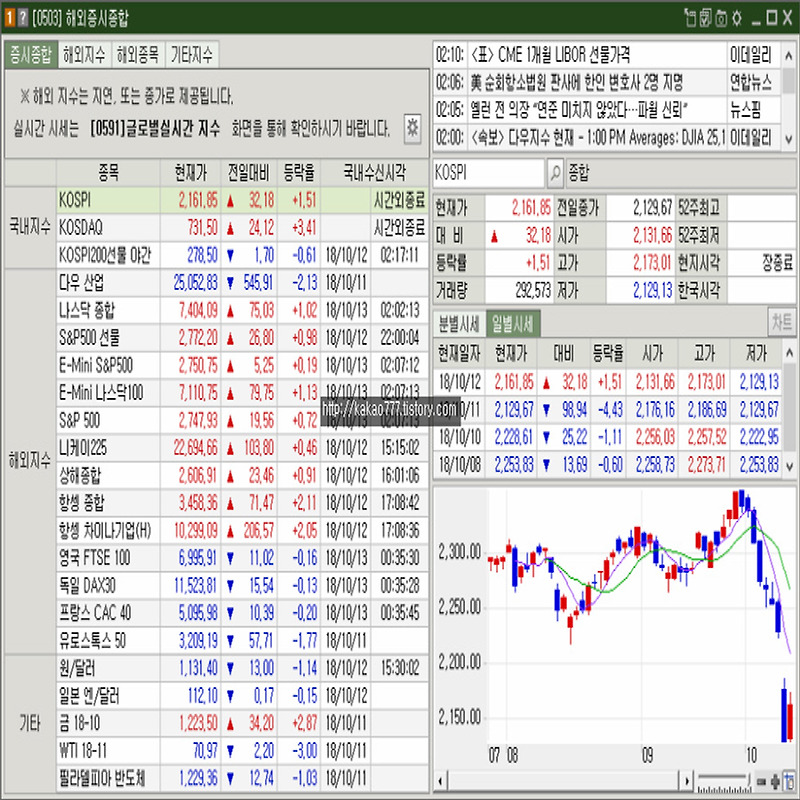Open the 기타지수 tab
The image size is (800, 800).
point(191,55)
